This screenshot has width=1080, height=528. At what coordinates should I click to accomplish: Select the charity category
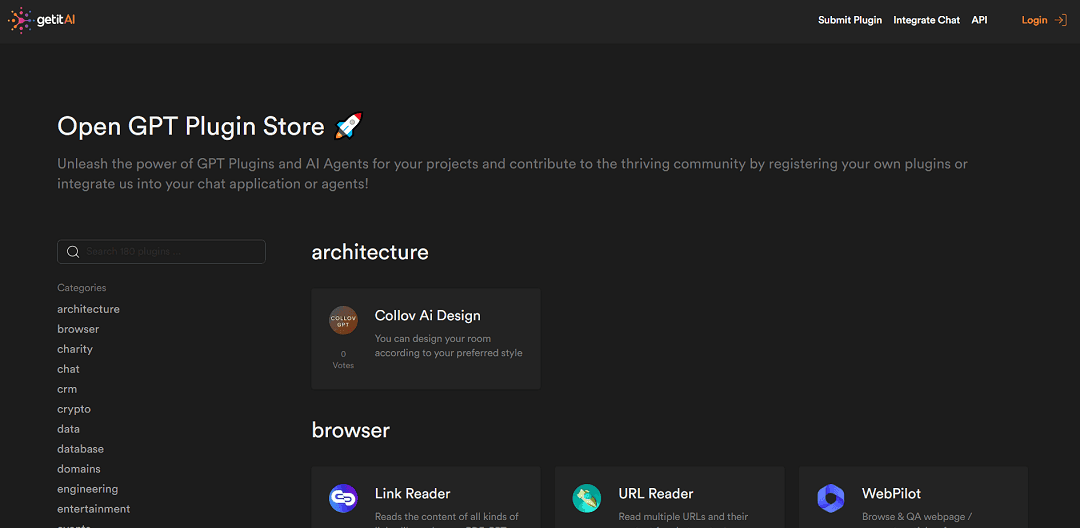pos(75,349)
